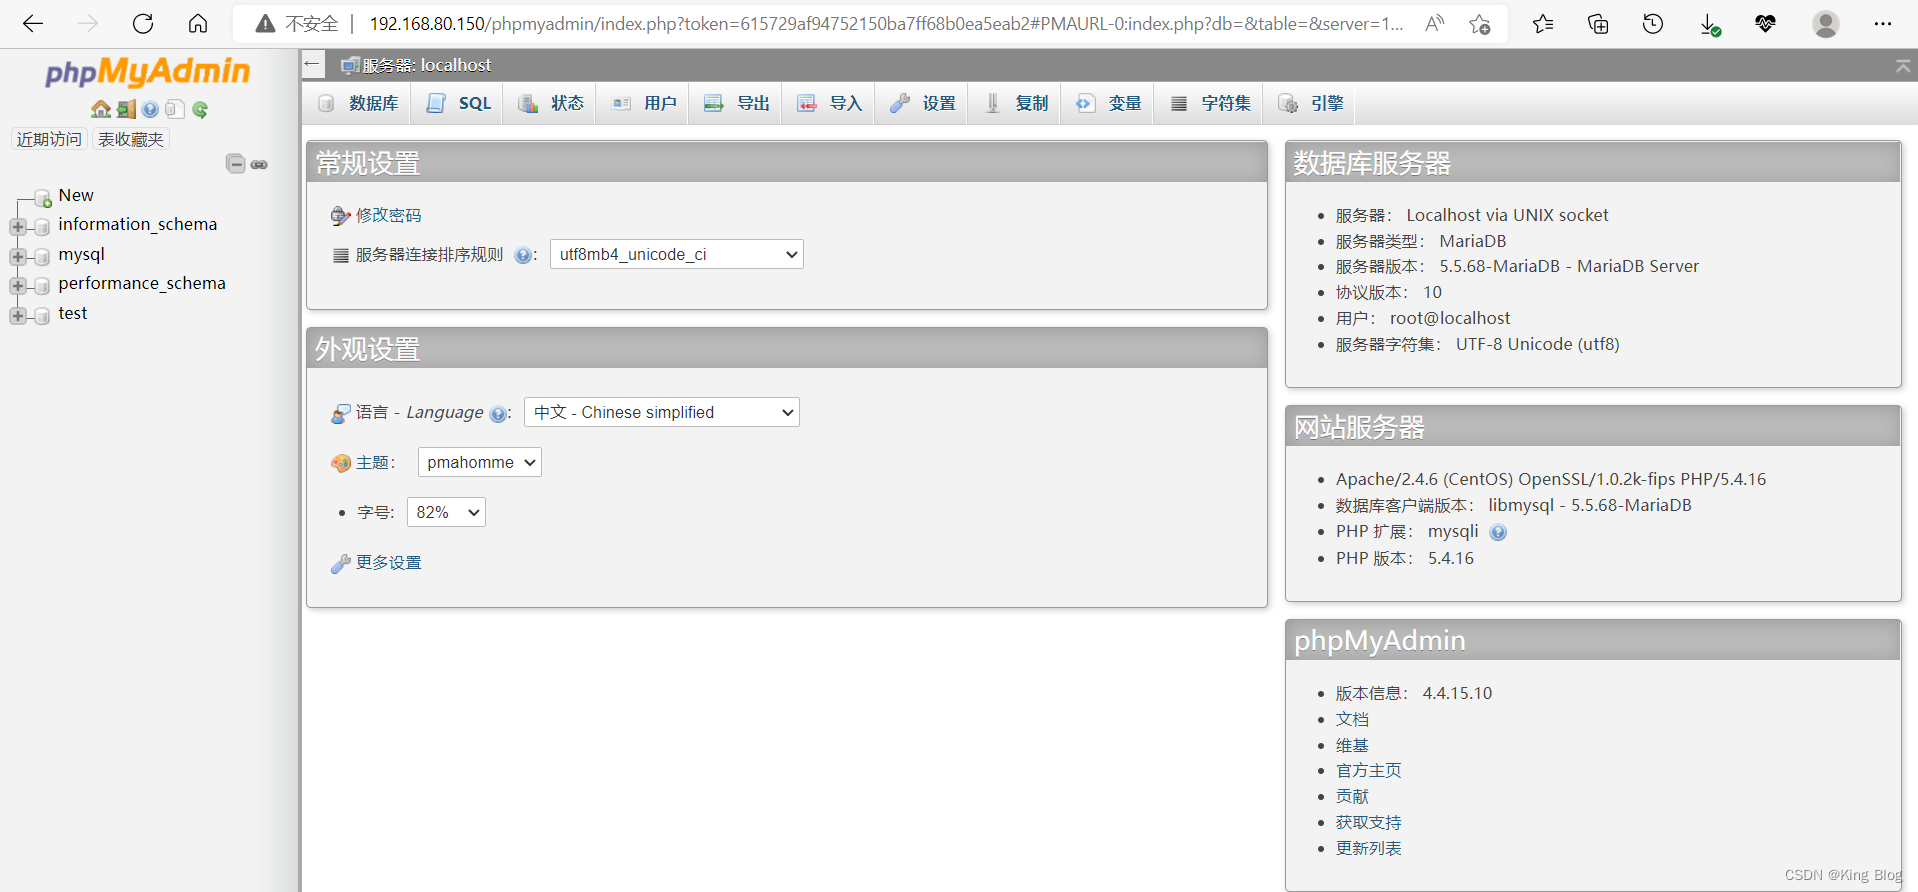Open the 字符集 tab
Image resolution: width=1918 pixels, height=892 pixels.
click(1210, 103)
